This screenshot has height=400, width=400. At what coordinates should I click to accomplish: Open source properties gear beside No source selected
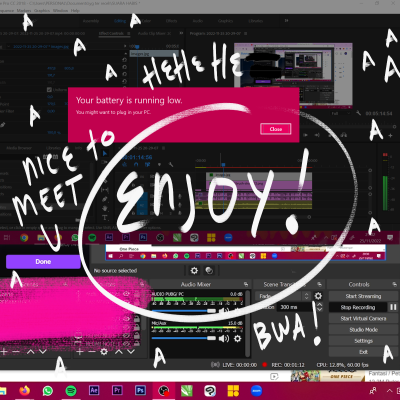point(194,270)
